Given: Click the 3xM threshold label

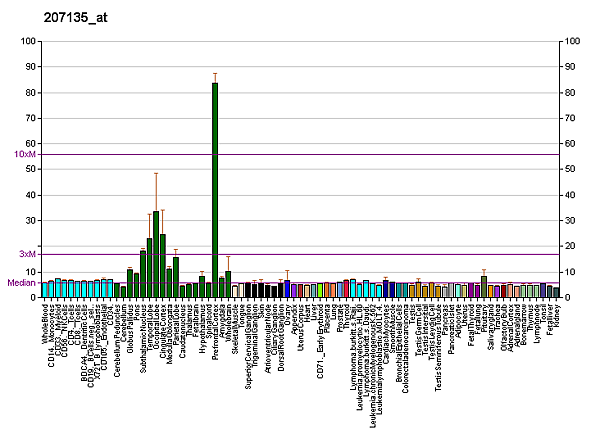Looking at the screenshot, I should (x=28, y=254).
